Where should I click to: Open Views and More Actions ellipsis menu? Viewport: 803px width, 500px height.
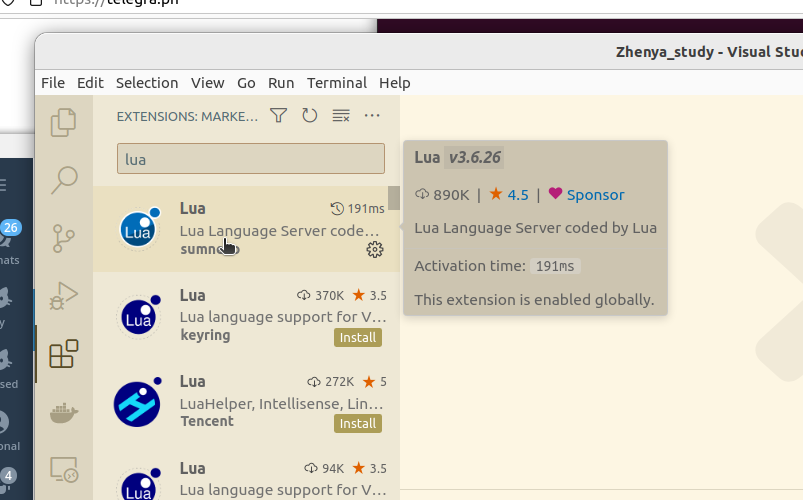click(x=372, y=116)
